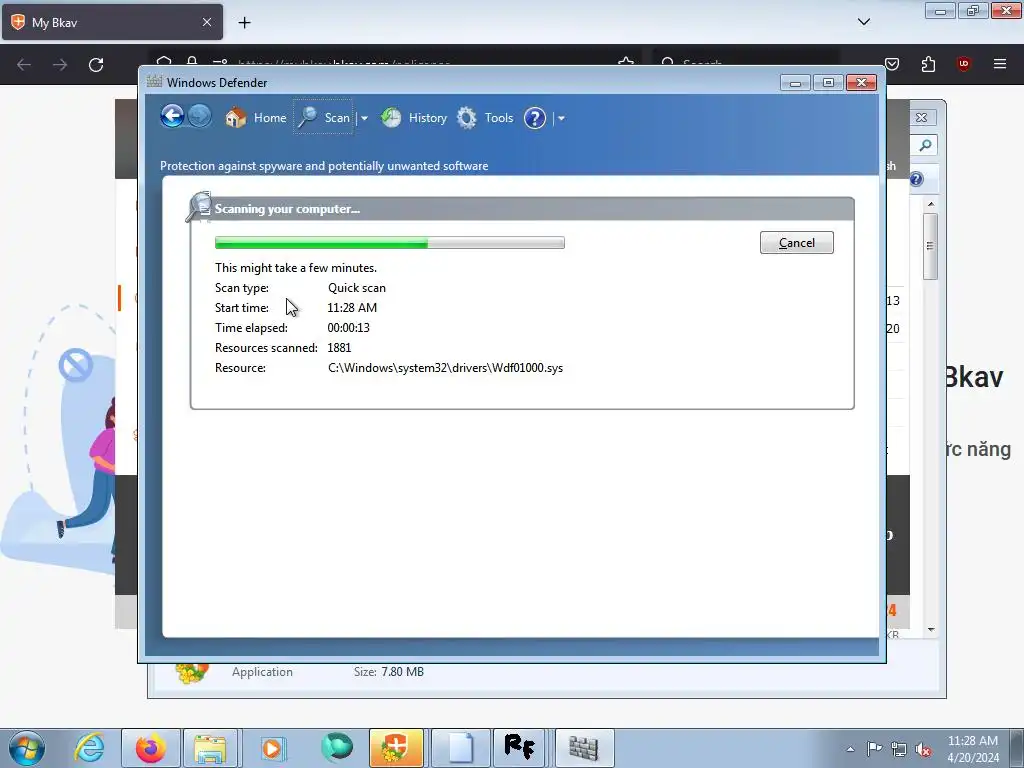The width and height of the screenshot is (1024, 768).
Task: Click the Windows Defender title bar icon
Action: pos(155,82)
